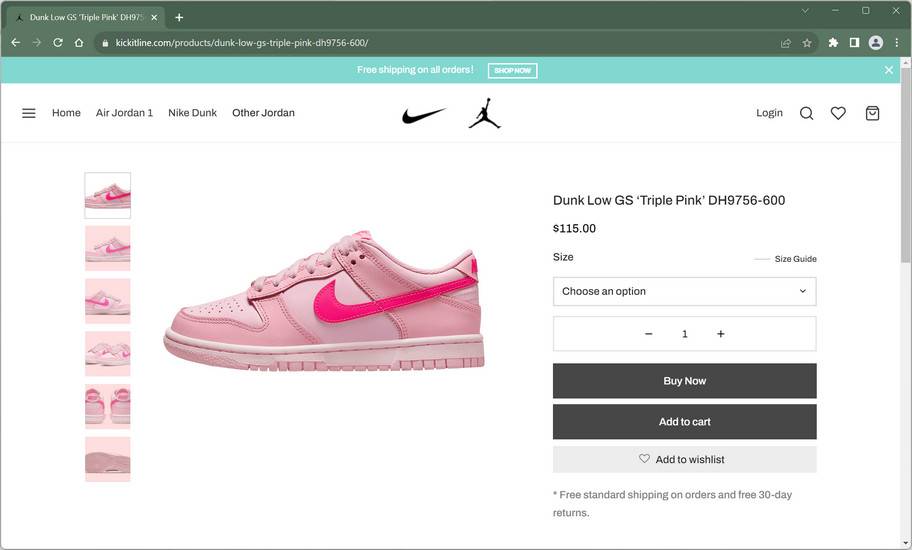Click the Add to cart button
Viewport: 912px width, 550px height.
(x=685, y=422)
